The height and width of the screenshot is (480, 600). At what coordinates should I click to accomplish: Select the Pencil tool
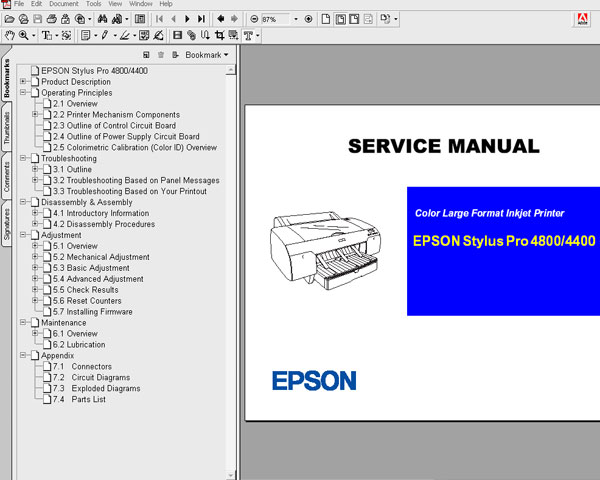[x=105, y=36]
